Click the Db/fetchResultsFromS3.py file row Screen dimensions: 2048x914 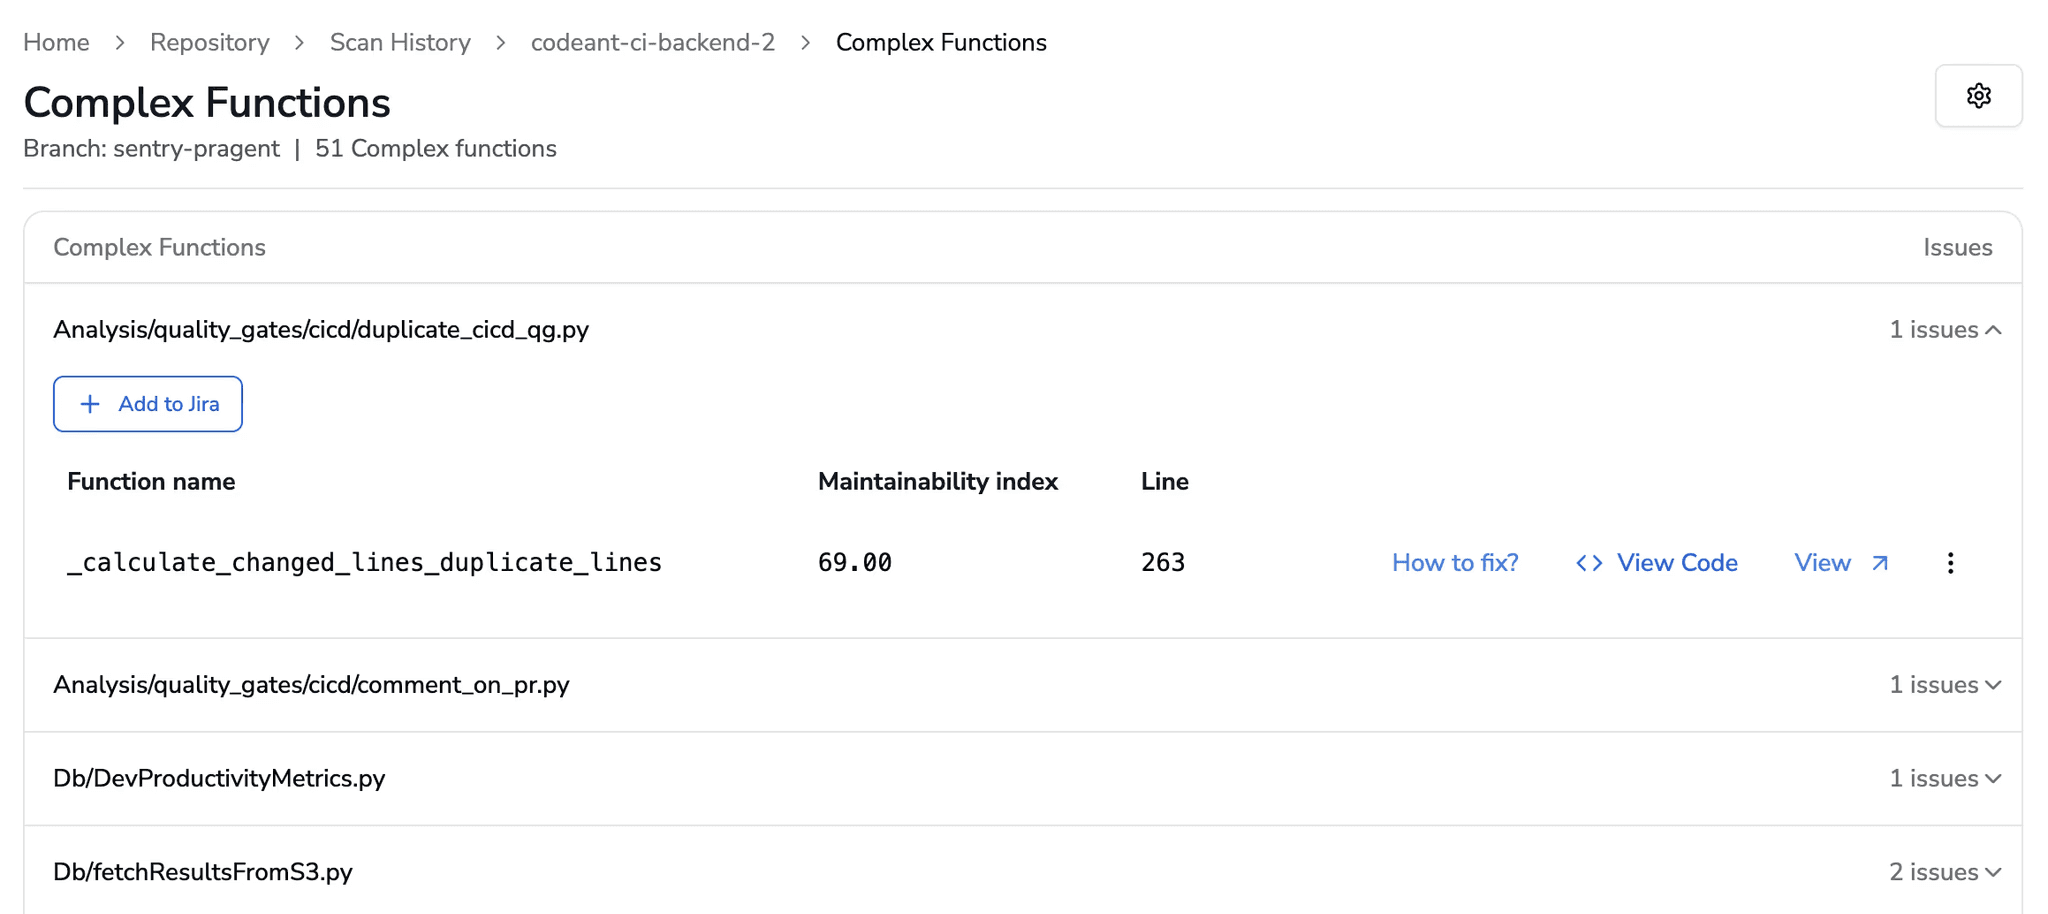1023,872
